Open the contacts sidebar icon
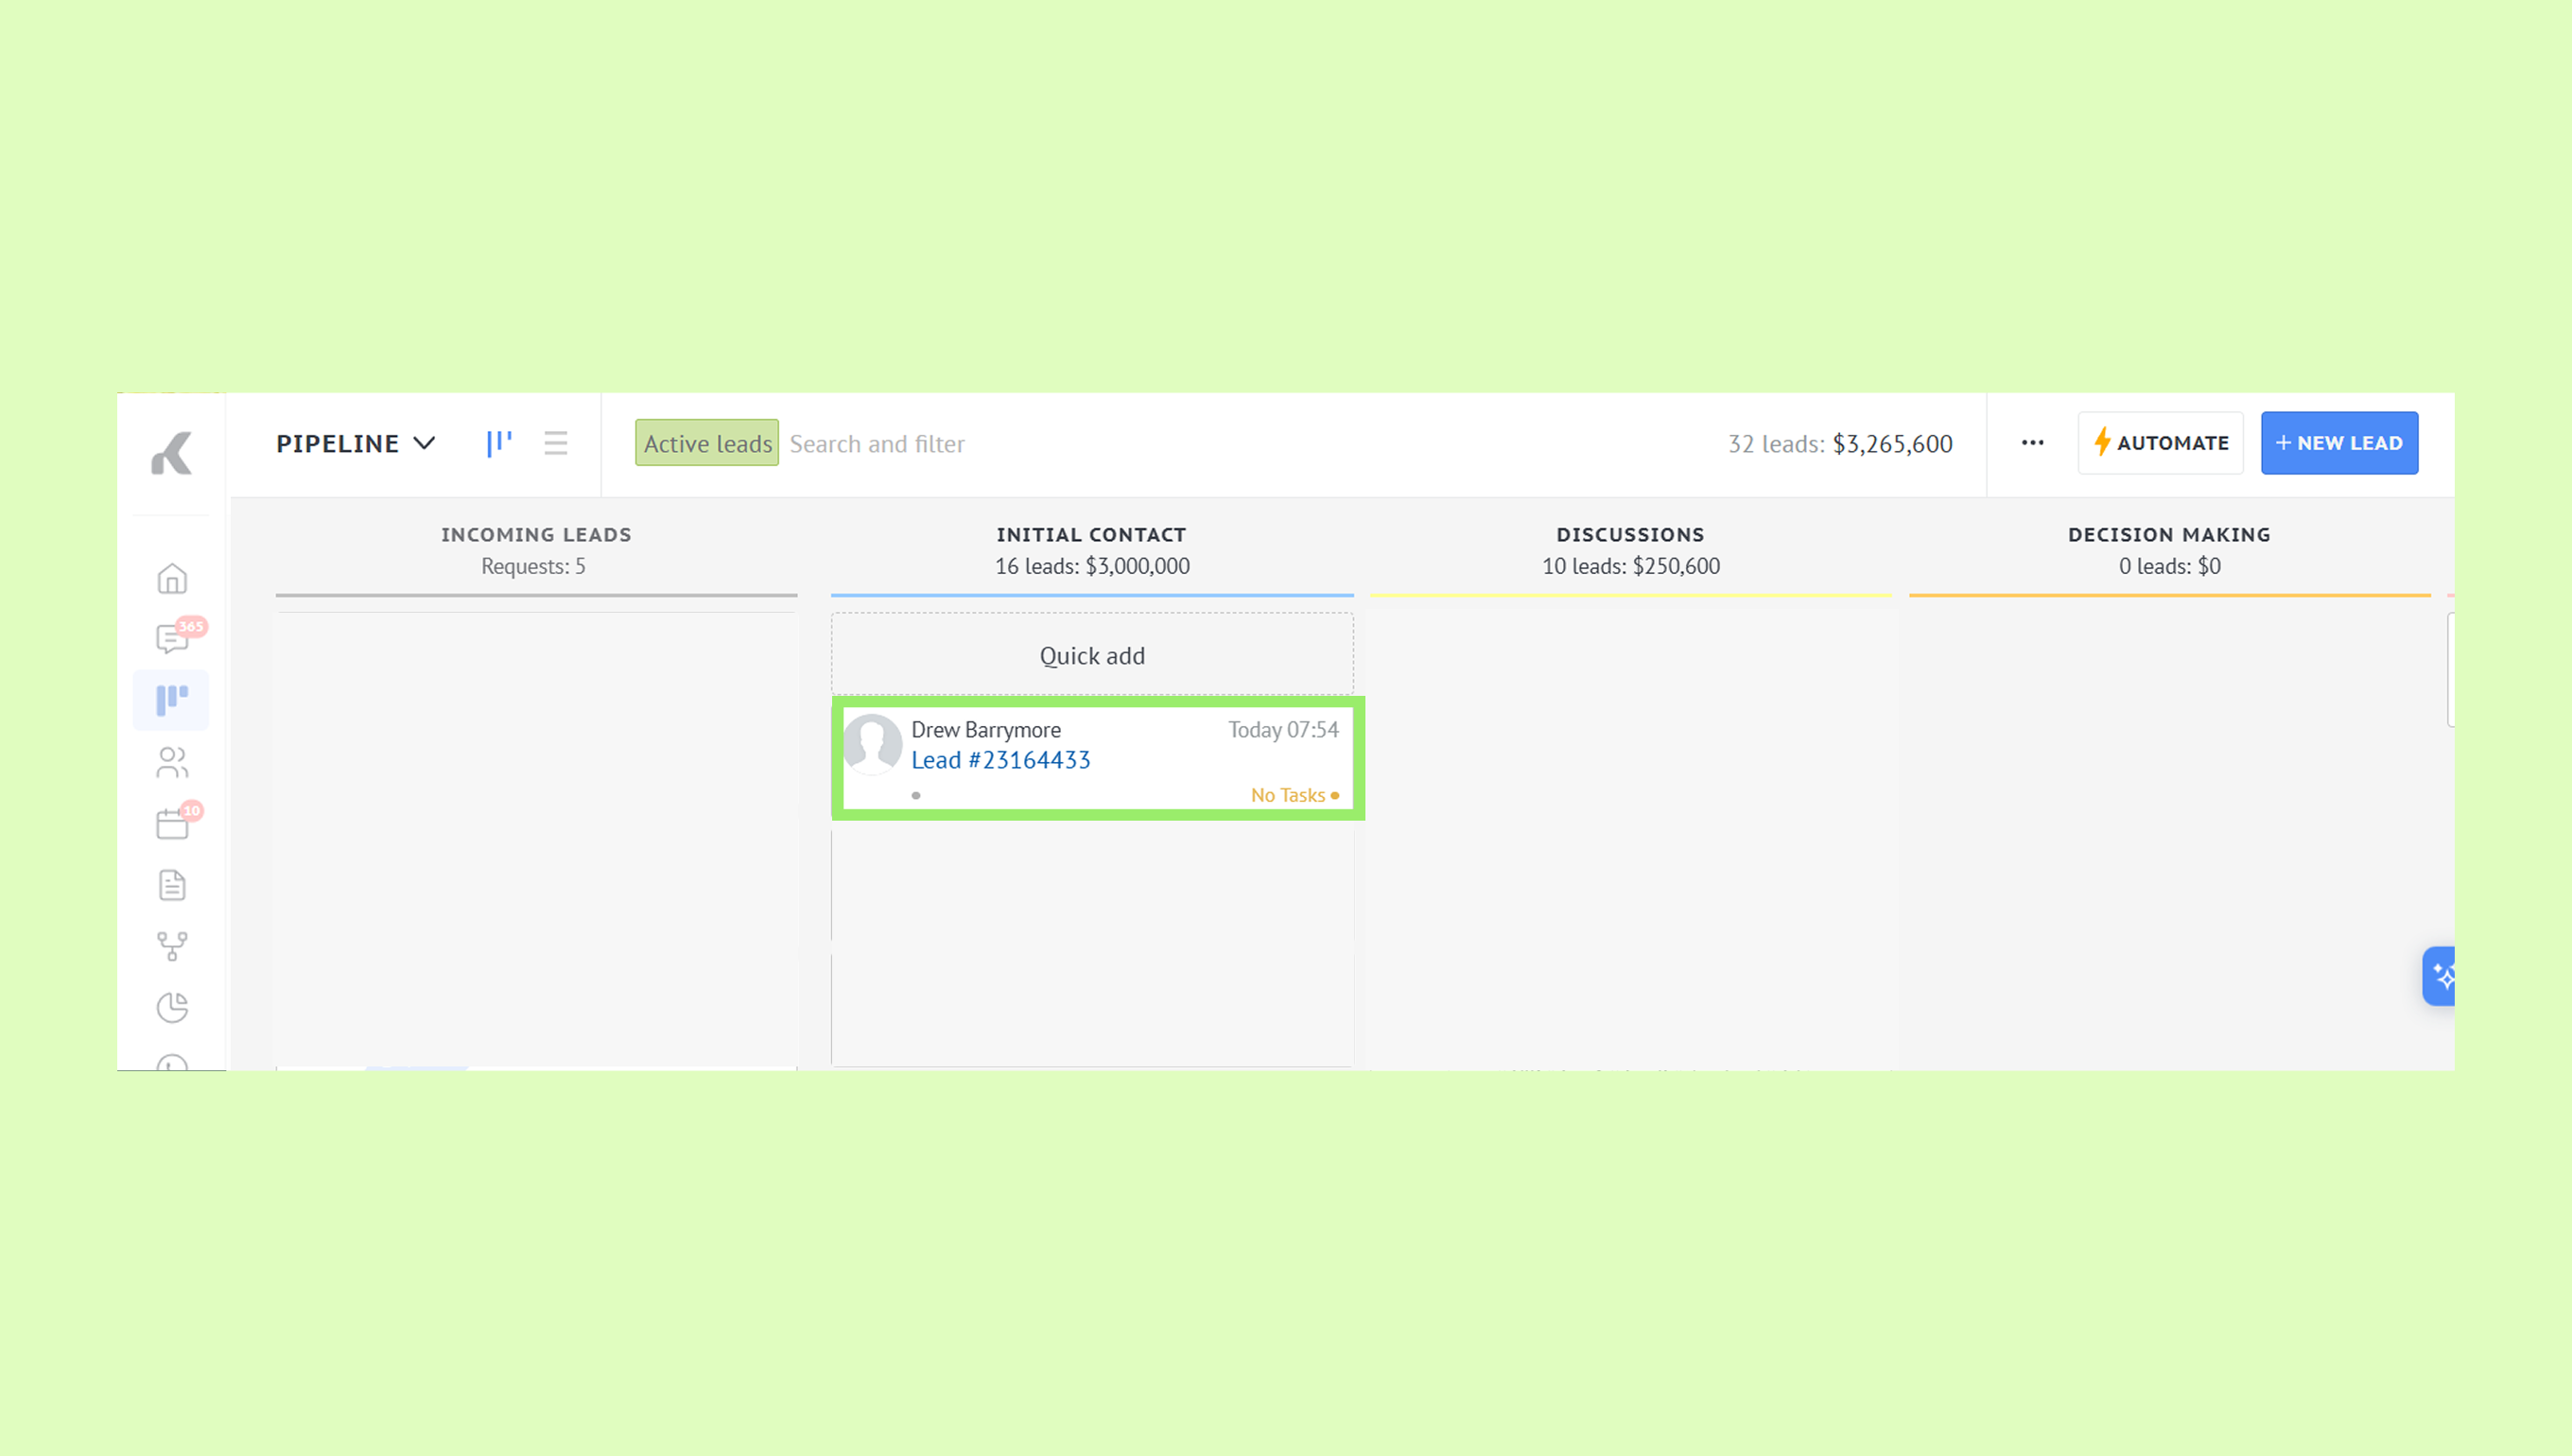The width and height of the screenshot is (2572, 1456). click(172, 762)
